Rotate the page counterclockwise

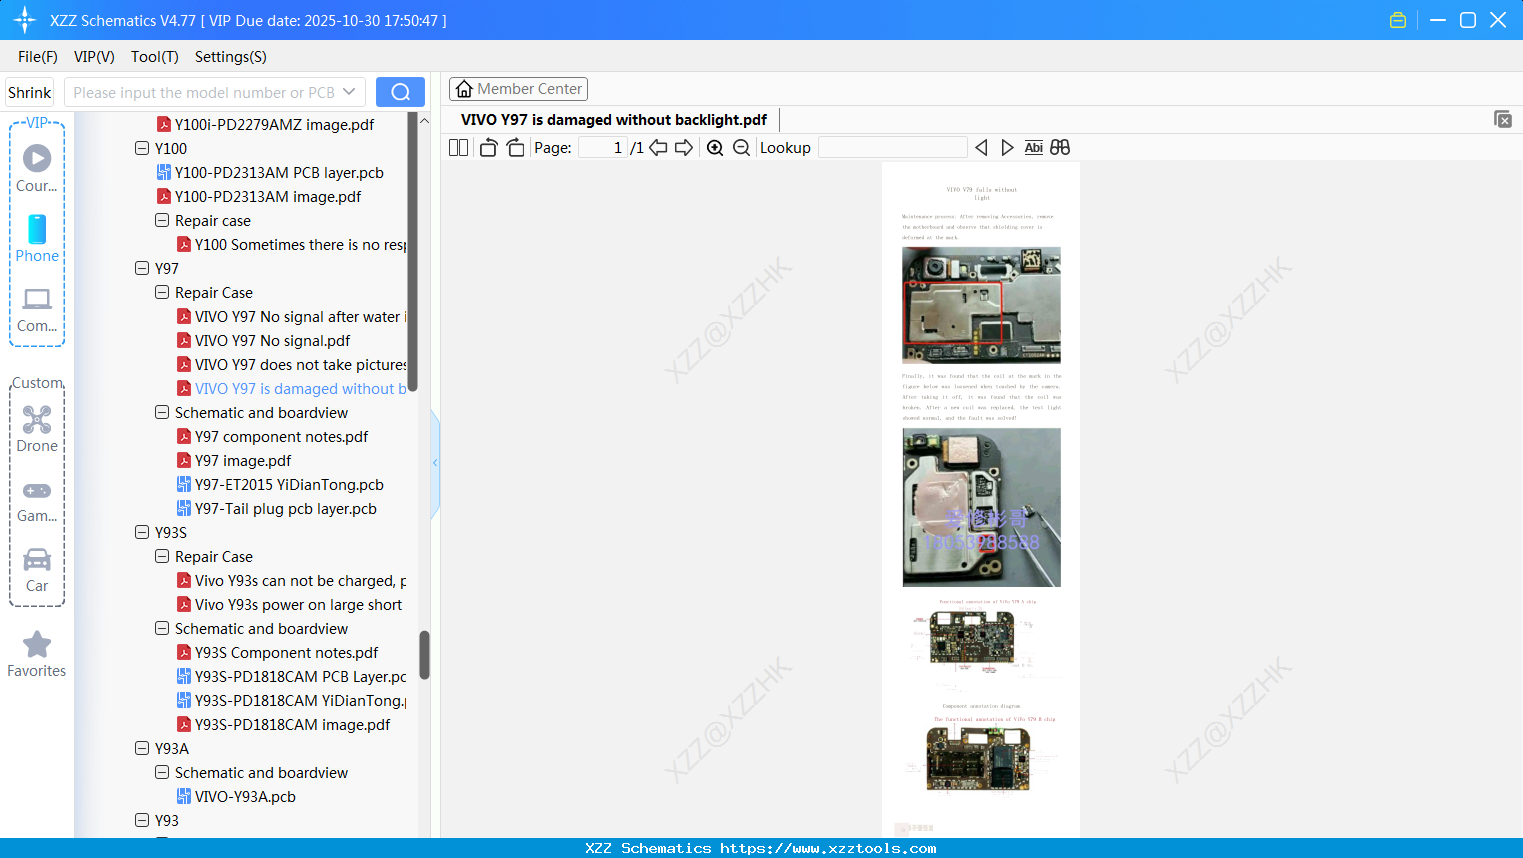point(488,148)
